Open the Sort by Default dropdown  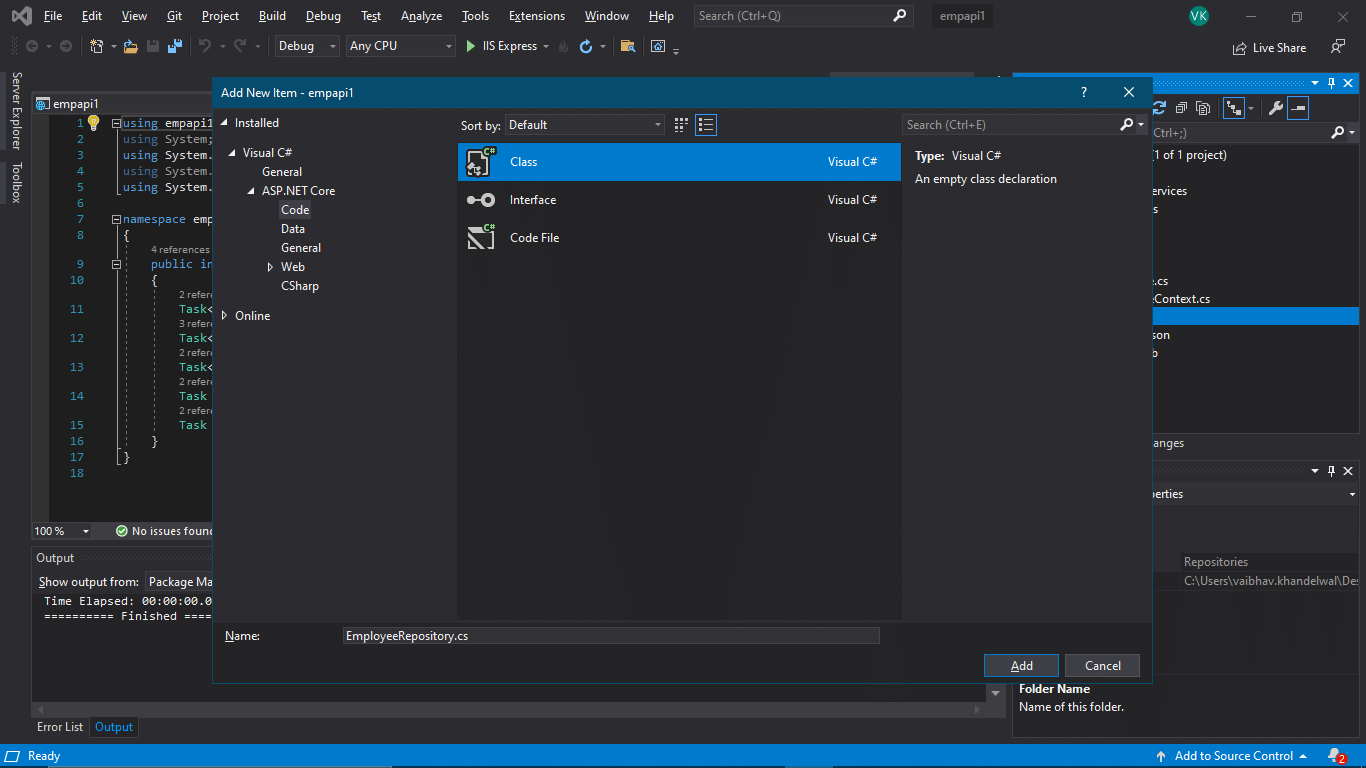(585, 125)
